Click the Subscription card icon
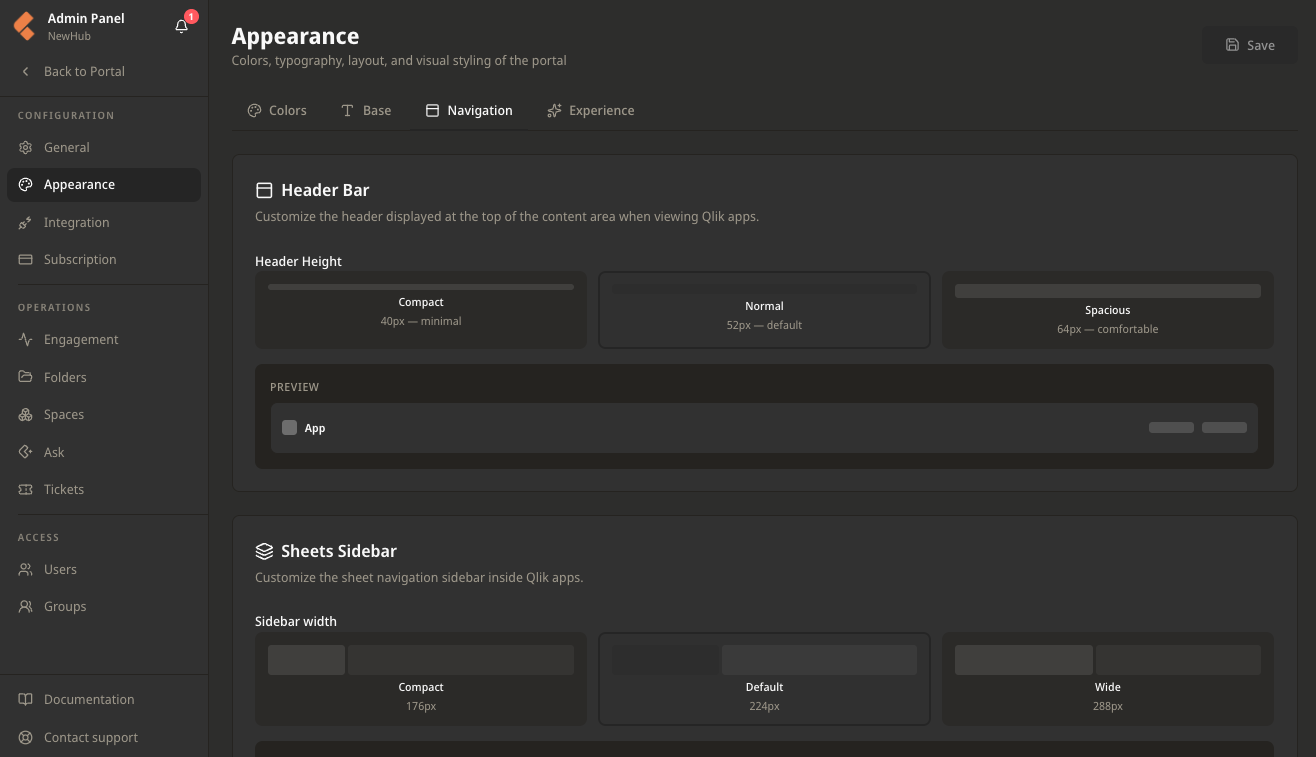This screenshot has width=1316, height=757. [x=26, y=260]
